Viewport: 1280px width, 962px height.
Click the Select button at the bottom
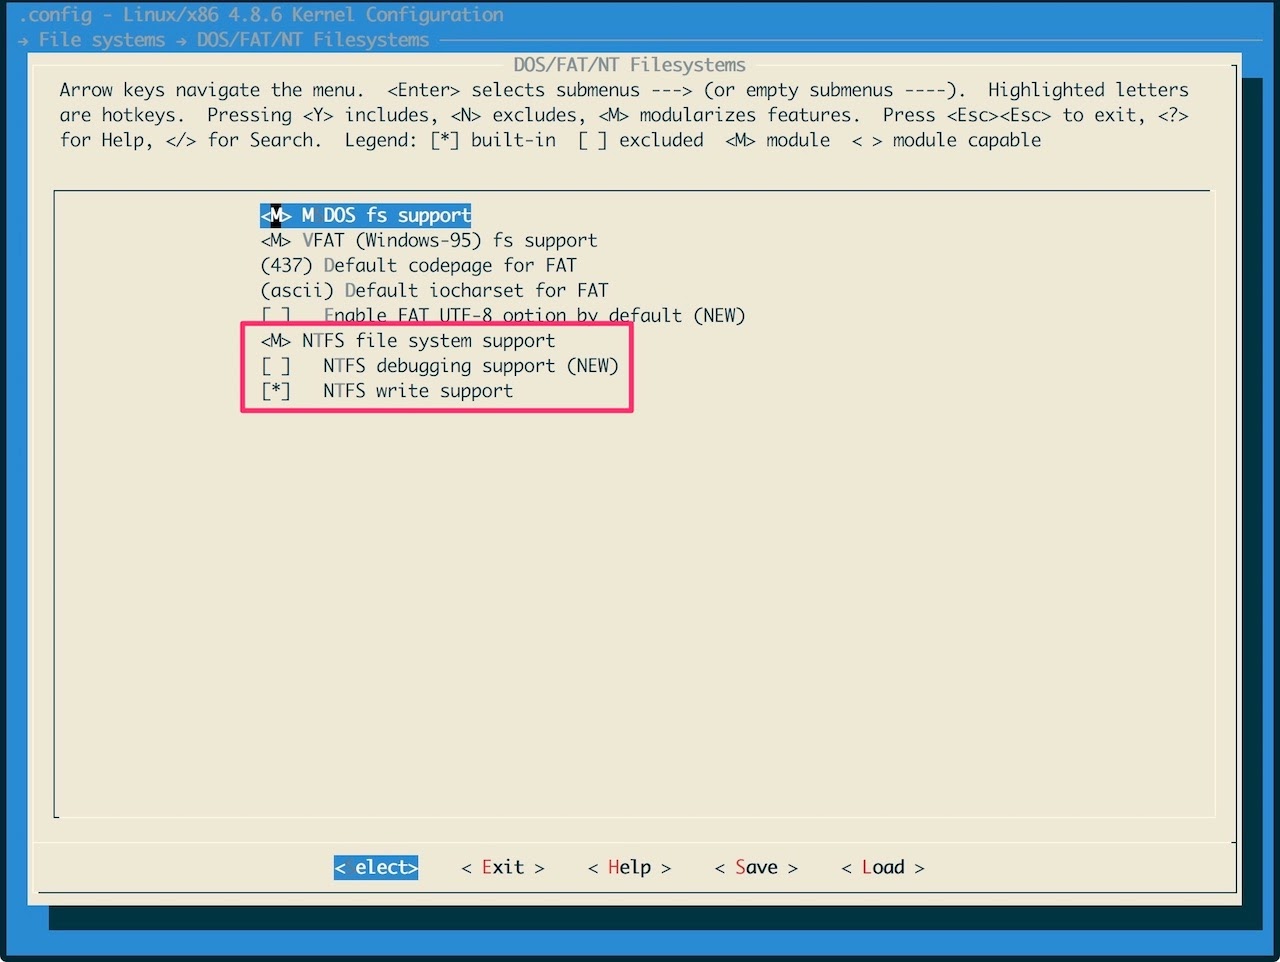coord(376,867)
